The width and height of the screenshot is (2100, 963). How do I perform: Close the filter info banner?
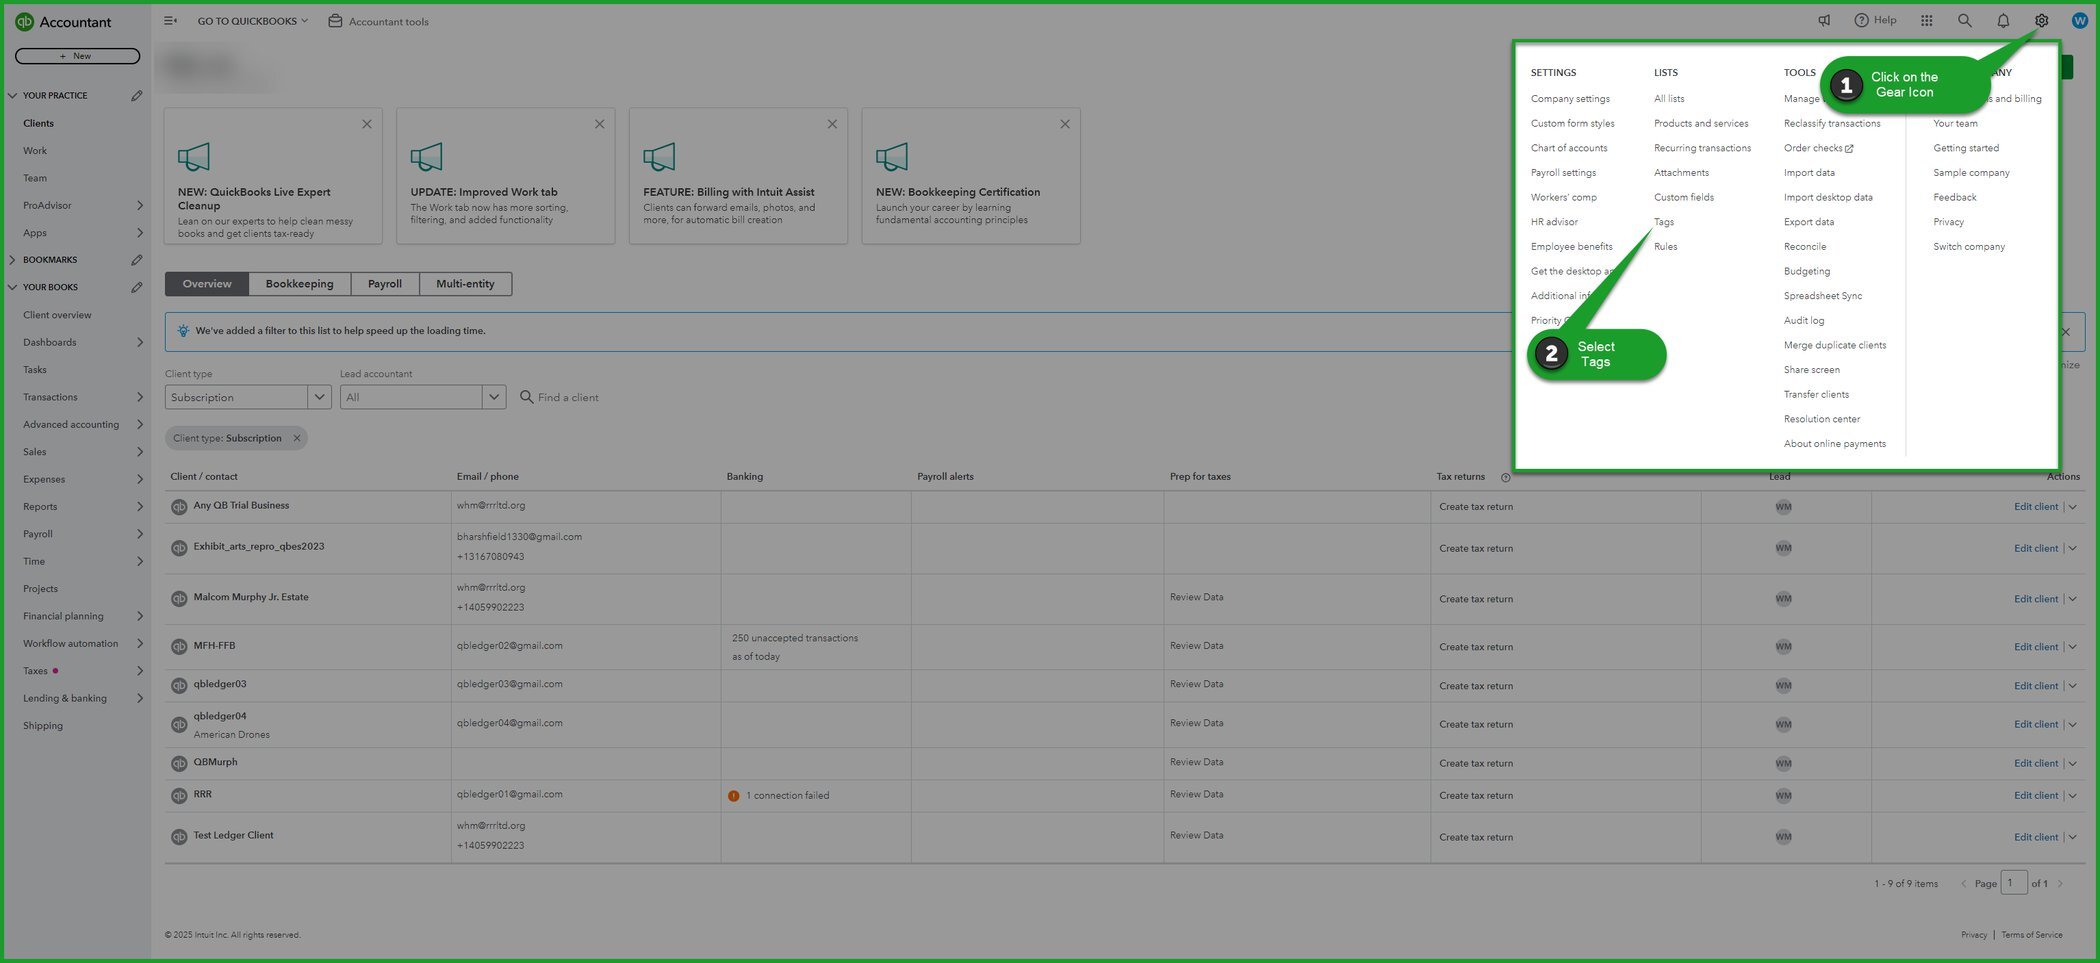click(2065, 332)
